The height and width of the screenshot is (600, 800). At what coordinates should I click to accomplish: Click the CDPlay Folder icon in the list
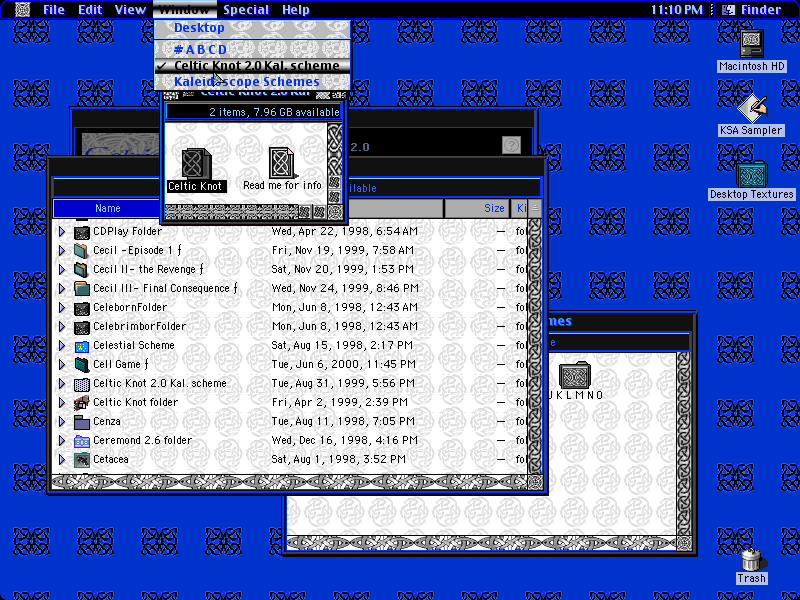click(x=82, y=232)
